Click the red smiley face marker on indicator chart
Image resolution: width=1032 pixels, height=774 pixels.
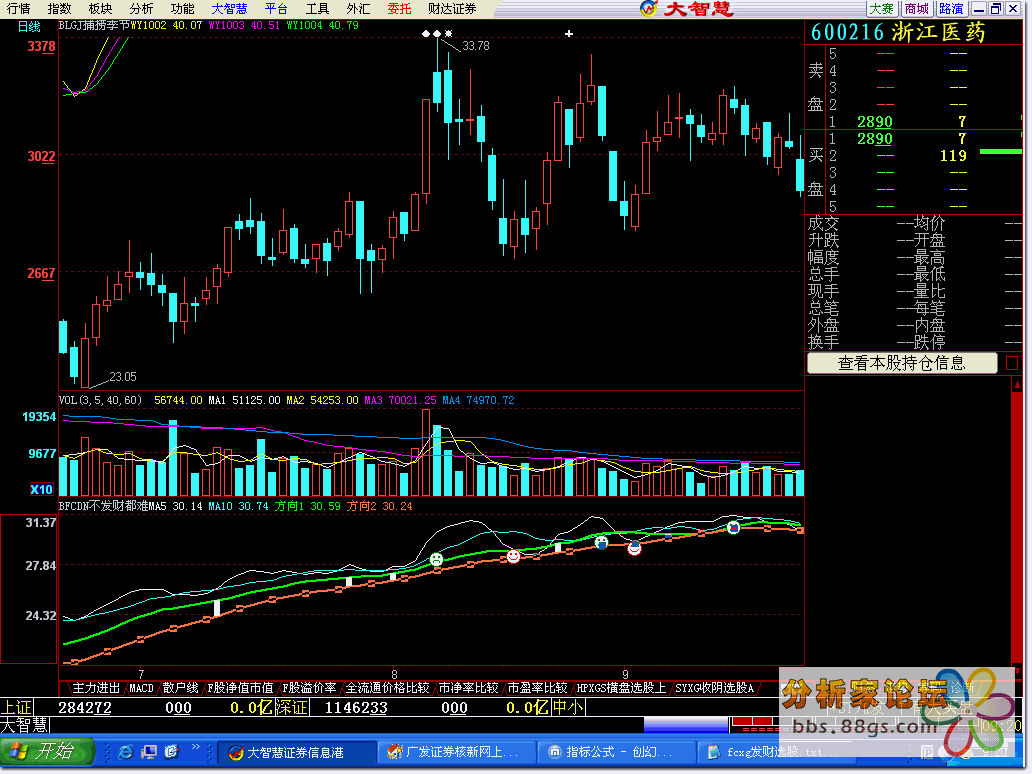point(513,557)
